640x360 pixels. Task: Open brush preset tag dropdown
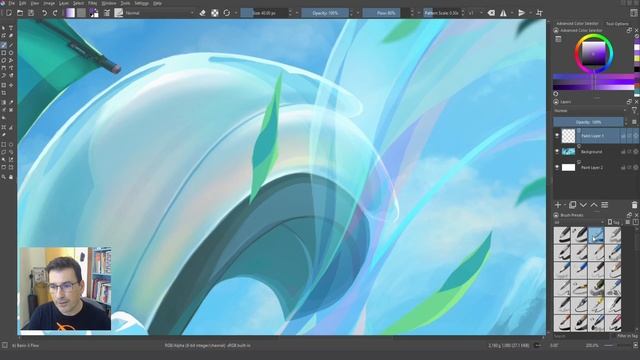[579, 222]
